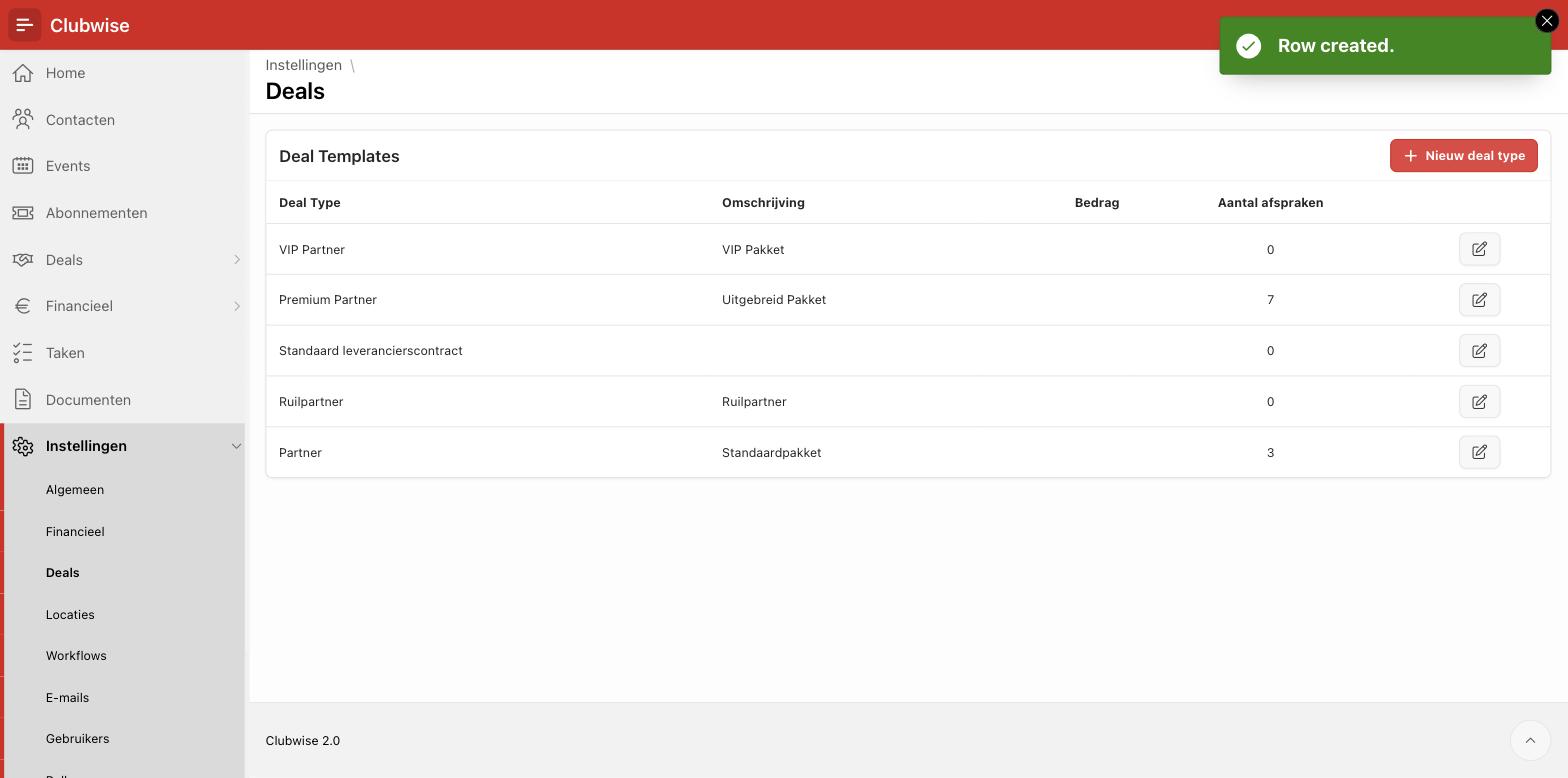Edit the Standaard leverancierscontract row
The image size is (1568, 778).
point(1479,351)
